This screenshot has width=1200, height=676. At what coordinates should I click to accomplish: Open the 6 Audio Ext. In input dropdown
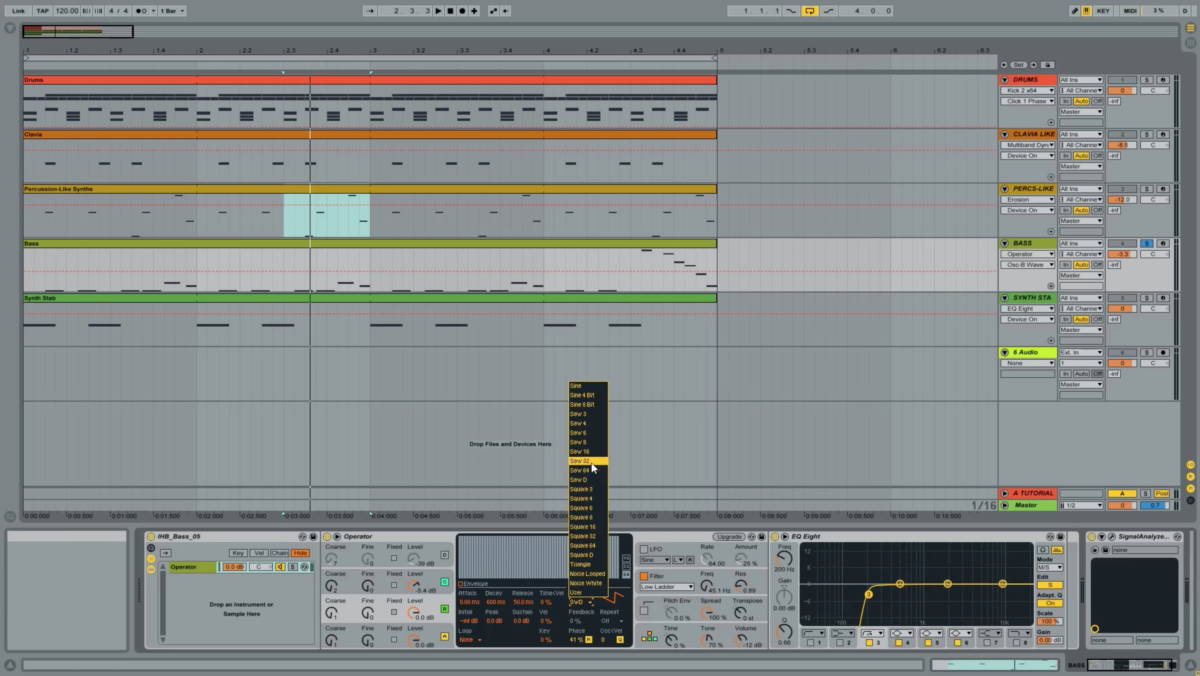[x=1081, y=352]
